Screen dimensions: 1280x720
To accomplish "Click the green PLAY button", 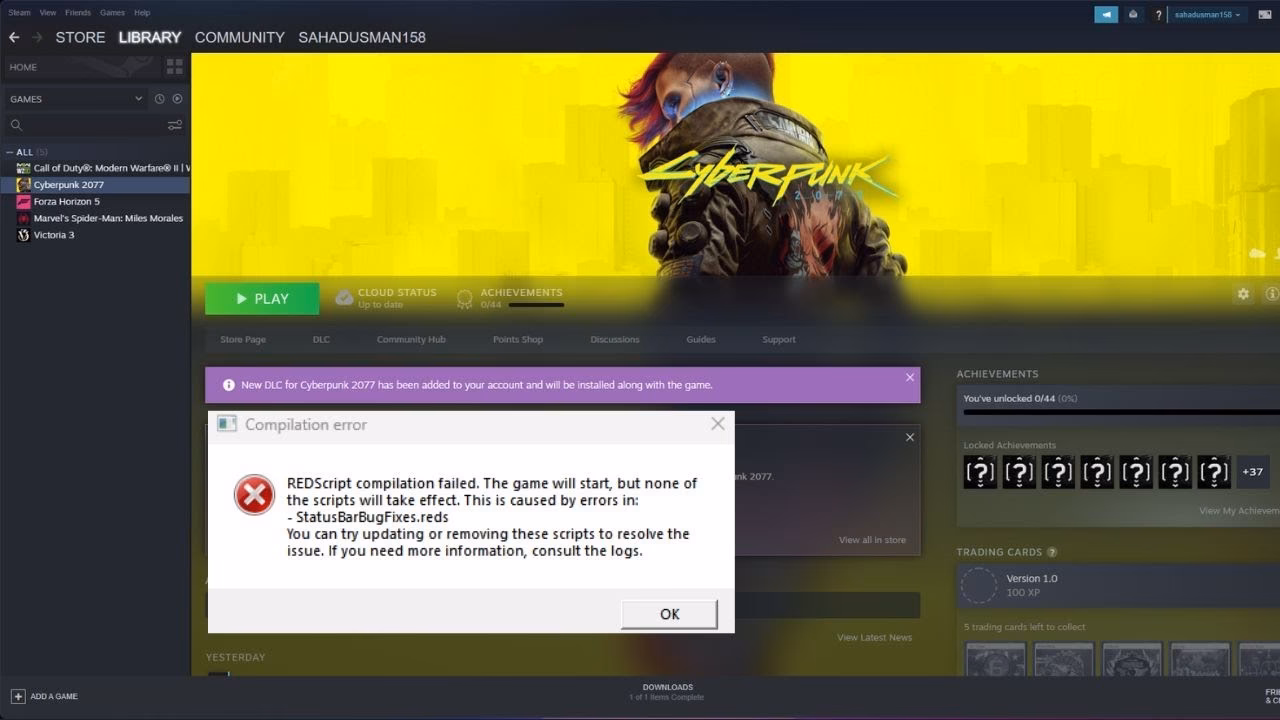I will click(x=262, y=299).
